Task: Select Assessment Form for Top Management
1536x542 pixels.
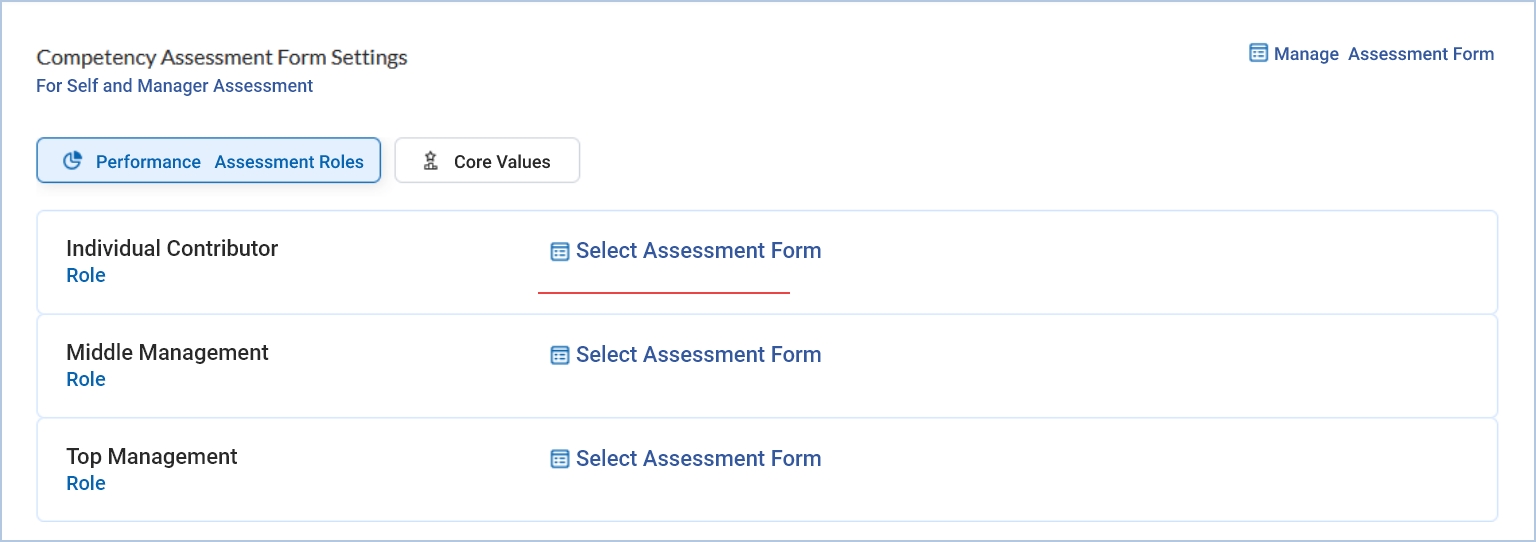Action: (698, 459)
